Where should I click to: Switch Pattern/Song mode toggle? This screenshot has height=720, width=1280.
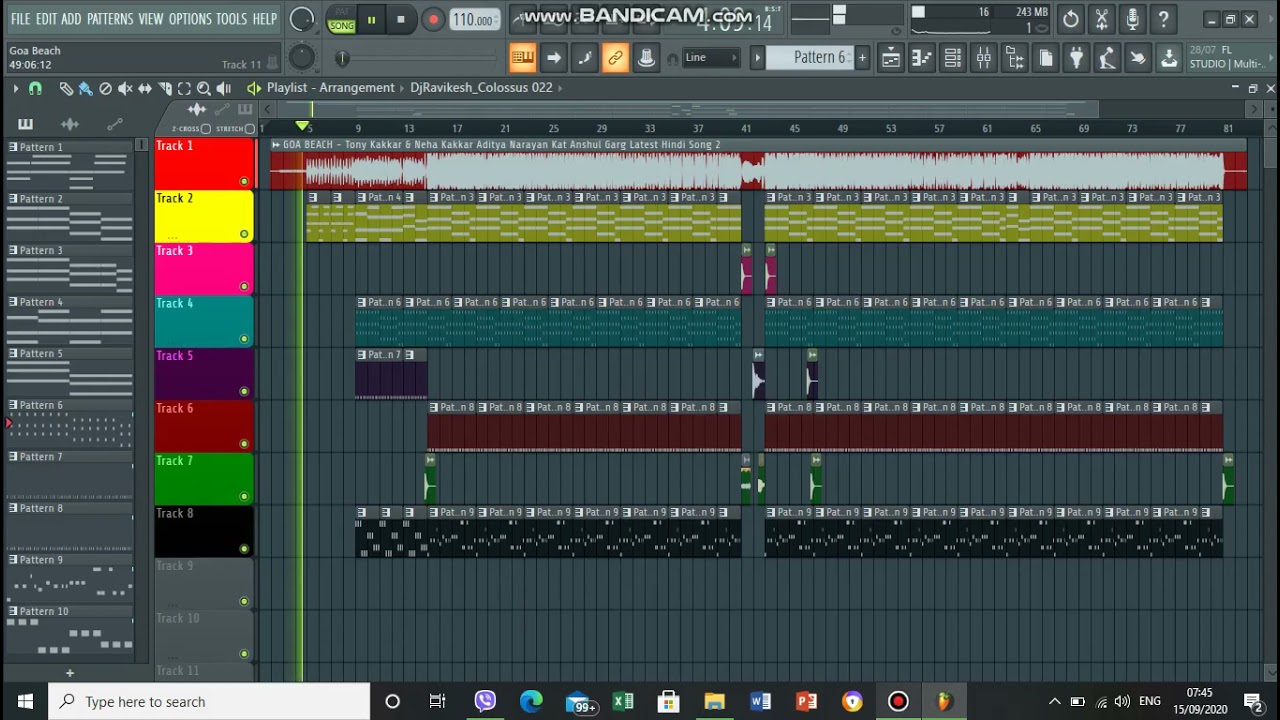342,19
